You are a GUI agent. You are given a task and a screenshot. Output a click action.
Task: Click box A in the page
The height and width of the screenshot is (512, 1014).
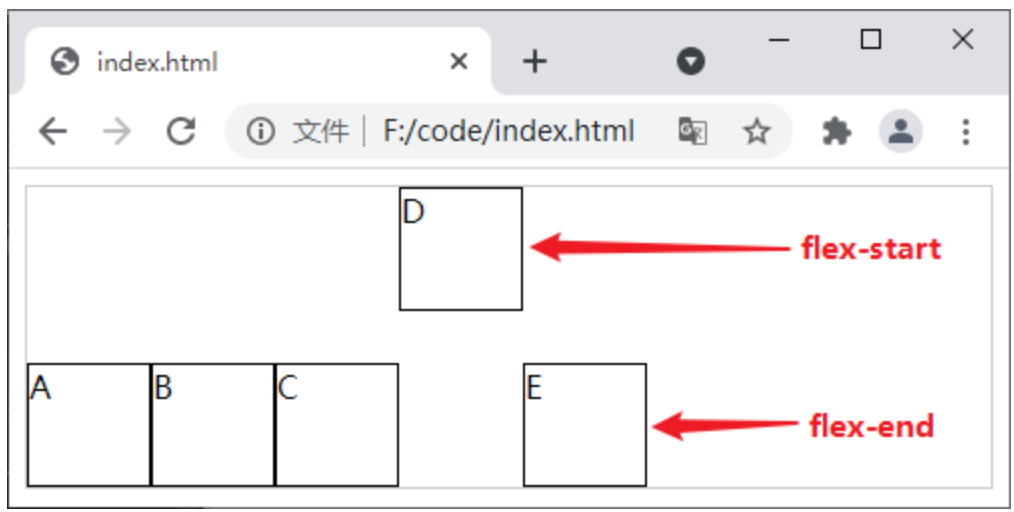[89, 425]
